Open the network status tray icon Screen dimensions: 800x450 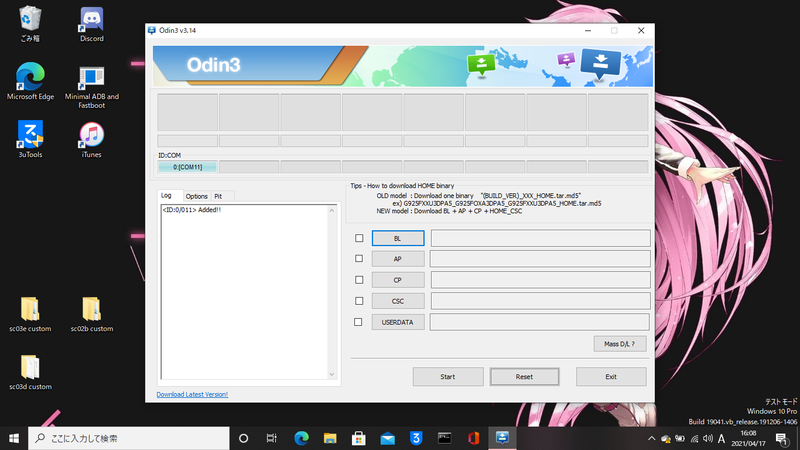[694, 438]
